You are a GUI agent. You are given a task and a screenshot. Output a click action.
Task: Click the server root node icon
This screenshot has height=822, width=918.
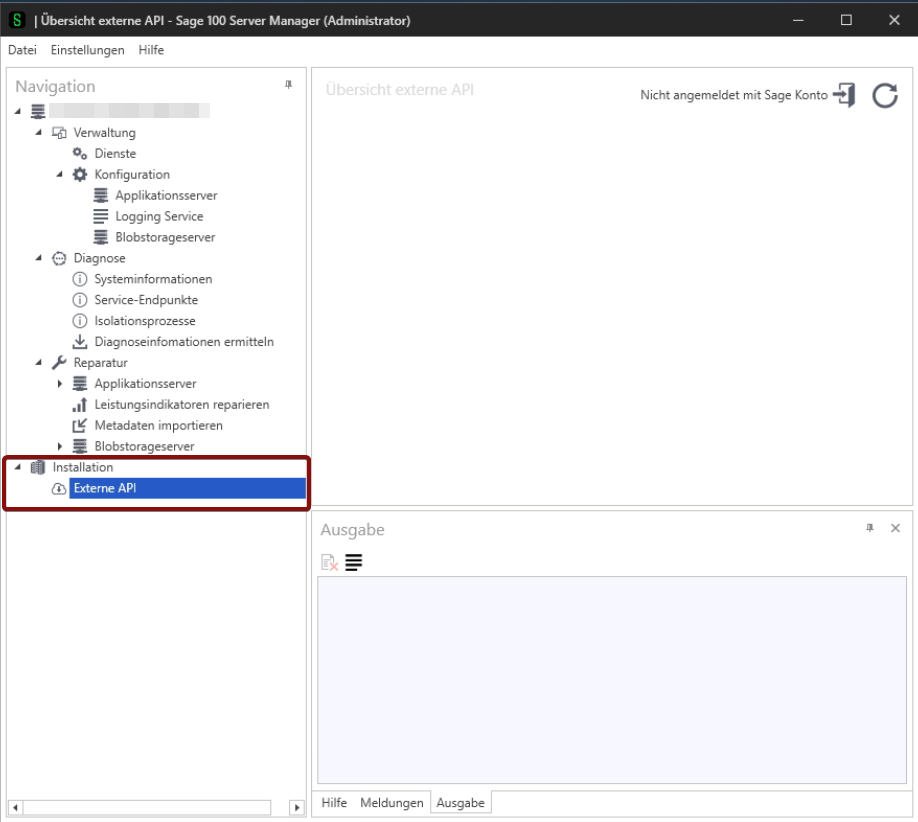(38, 111)
